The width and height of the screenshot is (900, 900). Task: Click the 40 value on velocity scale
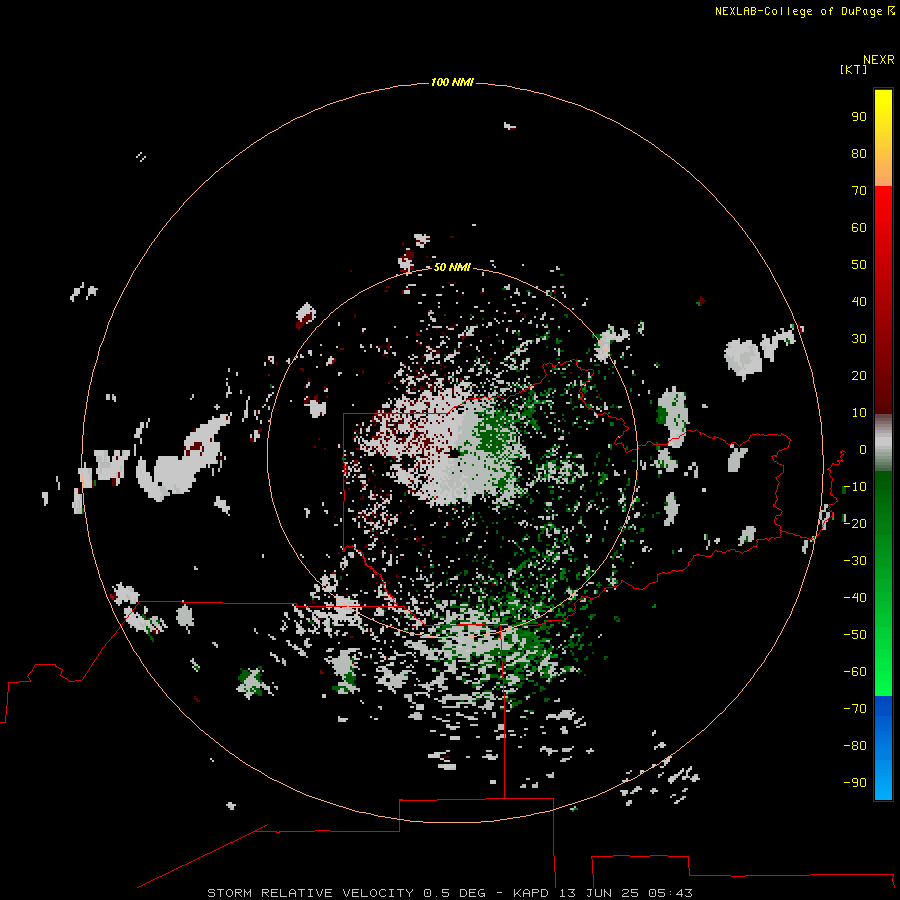[x=859, y=301]
